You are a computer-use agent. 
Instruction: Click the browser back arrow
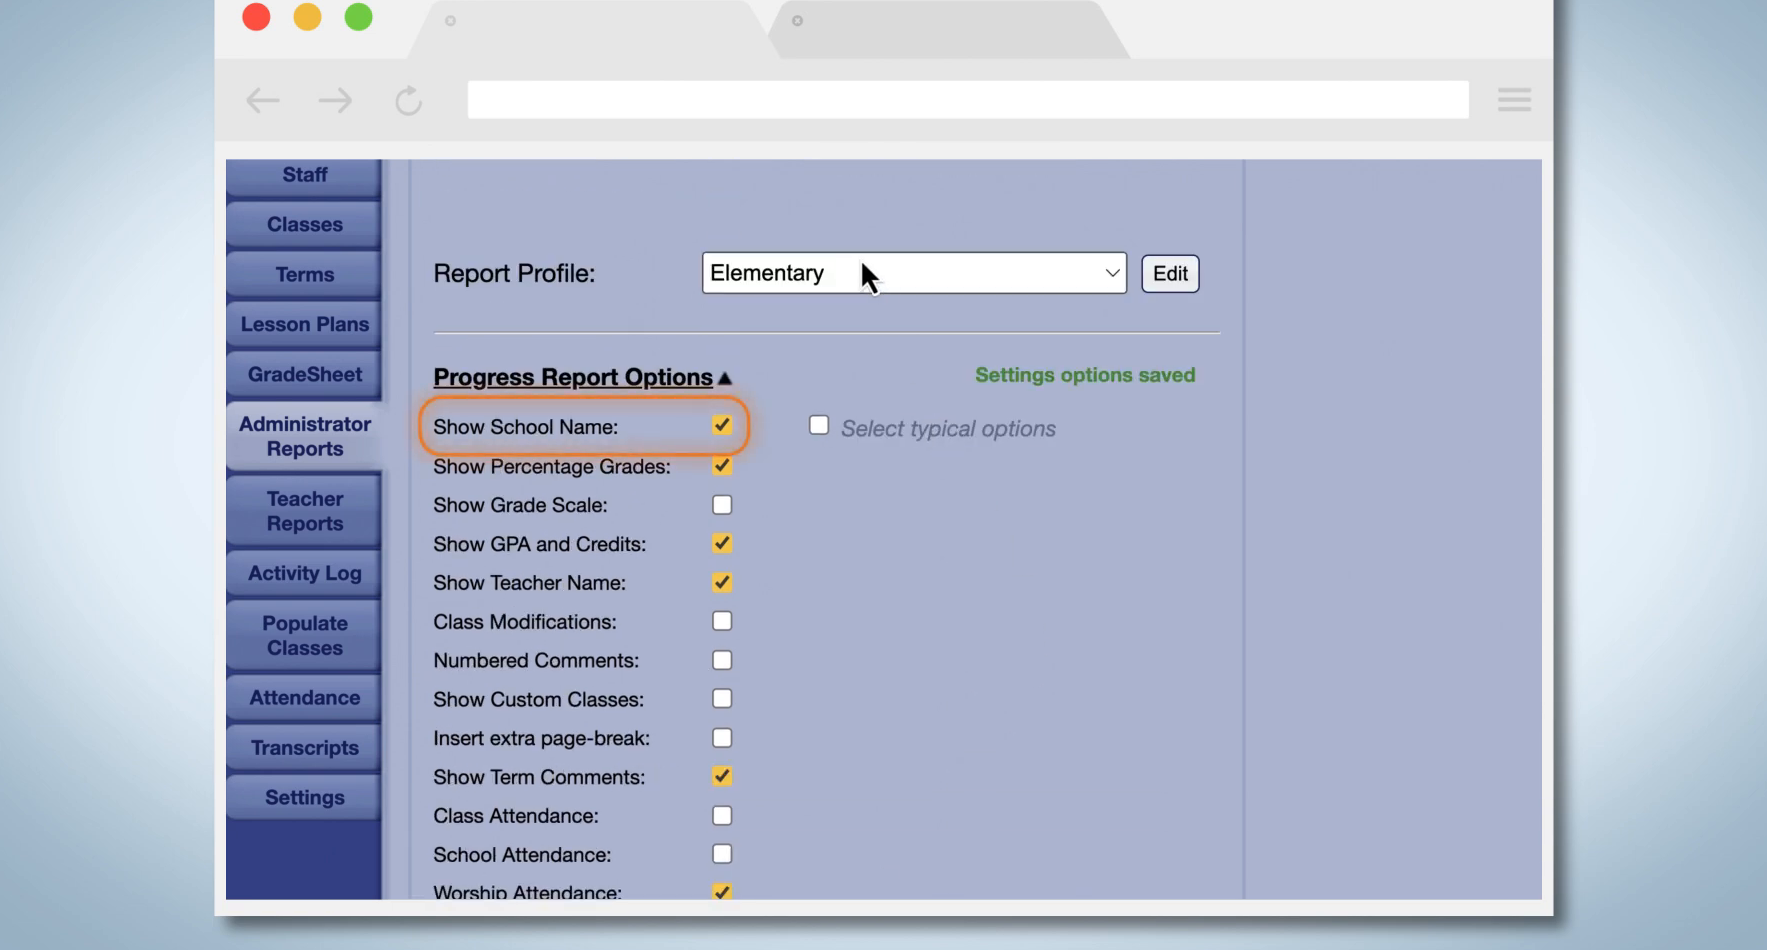tap(263, 100)
